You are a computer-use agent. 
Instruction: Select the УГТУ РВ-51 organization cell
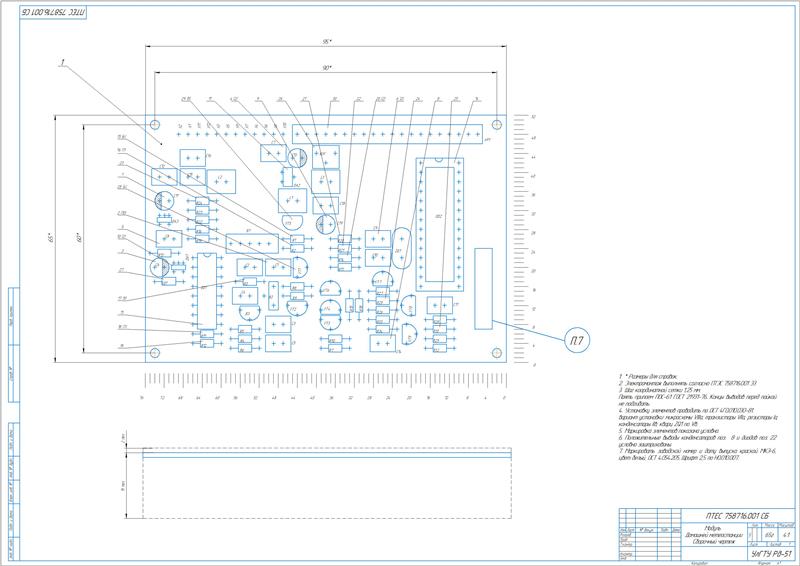771,553
